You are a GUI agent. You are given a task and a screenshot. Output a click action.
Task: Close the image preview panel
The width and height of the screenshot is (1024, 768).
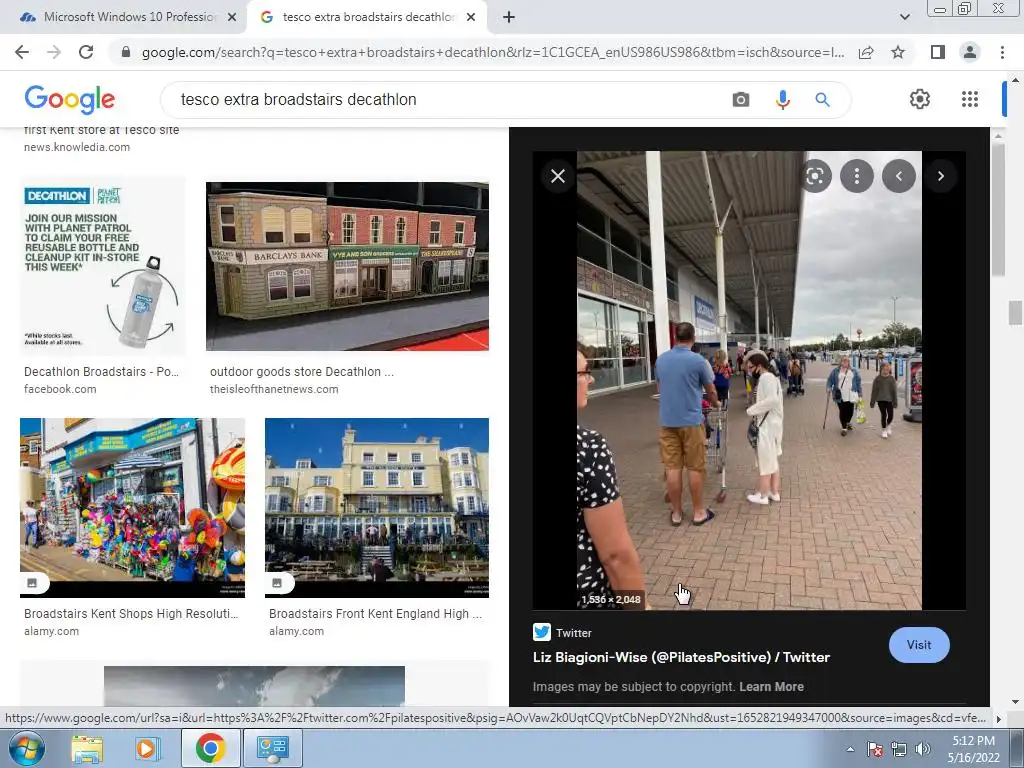pos(558,176)
